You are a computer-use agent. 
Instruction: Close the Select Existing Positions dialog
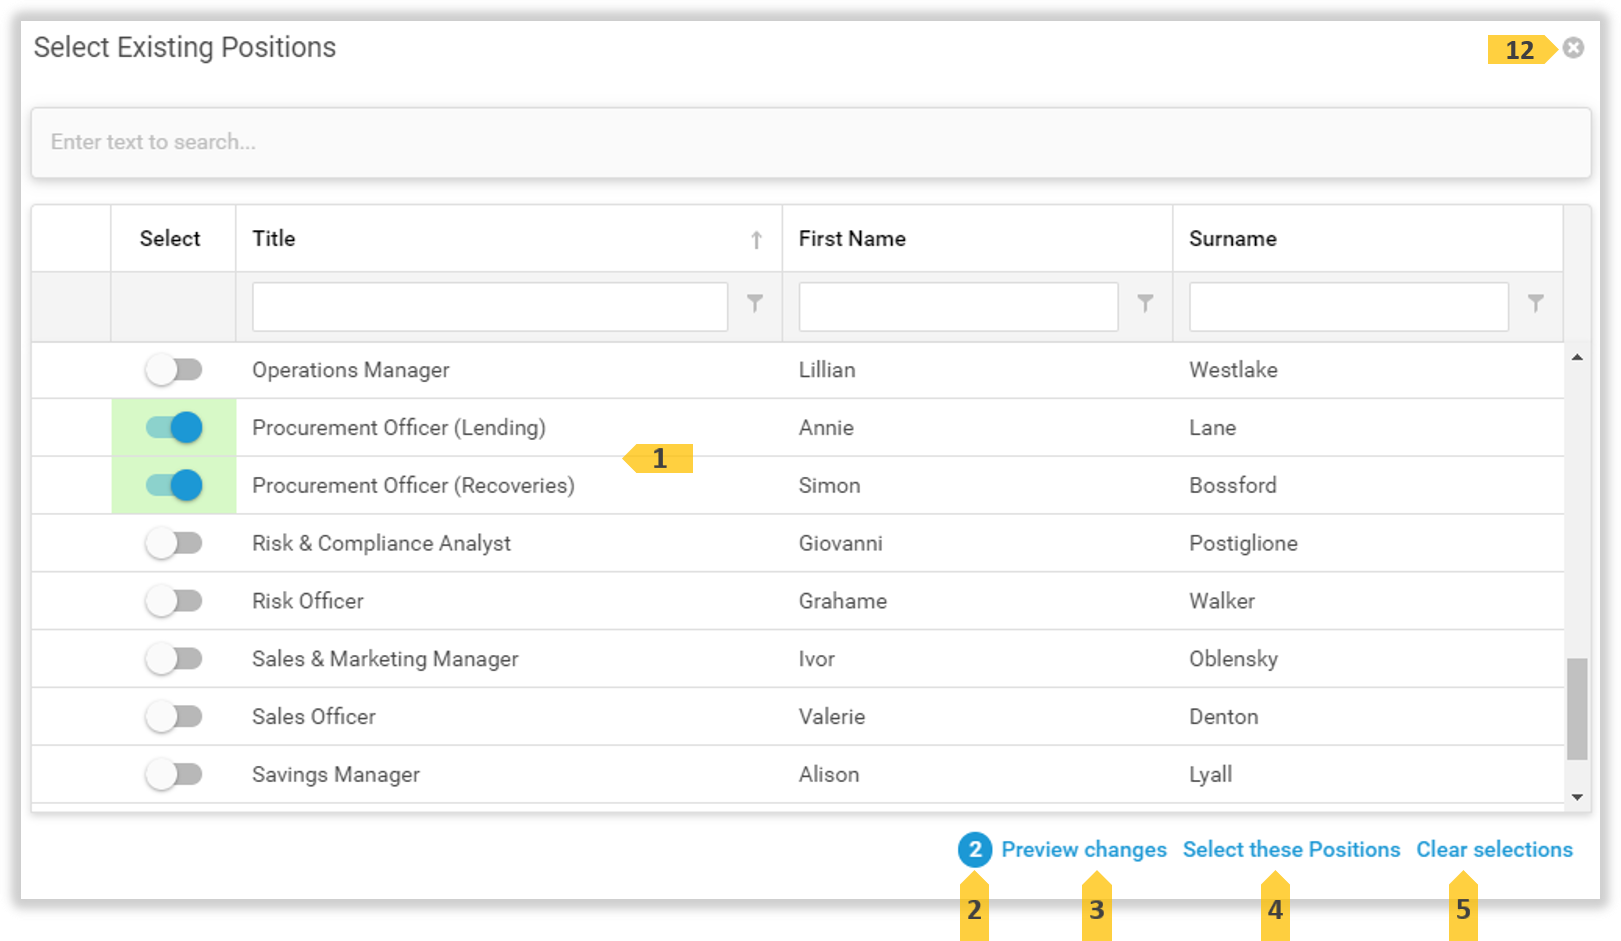(x=1573, y=48)
